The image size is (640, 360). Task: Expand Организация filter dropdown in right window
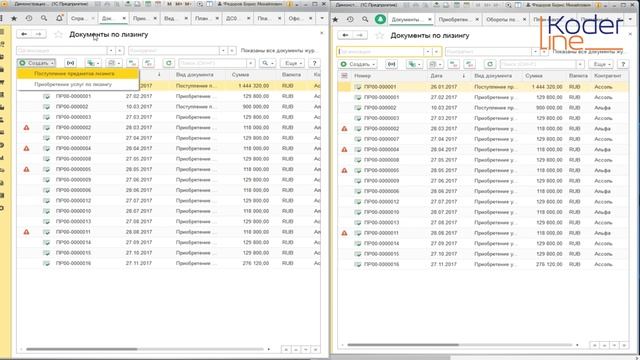coord(427,52)
